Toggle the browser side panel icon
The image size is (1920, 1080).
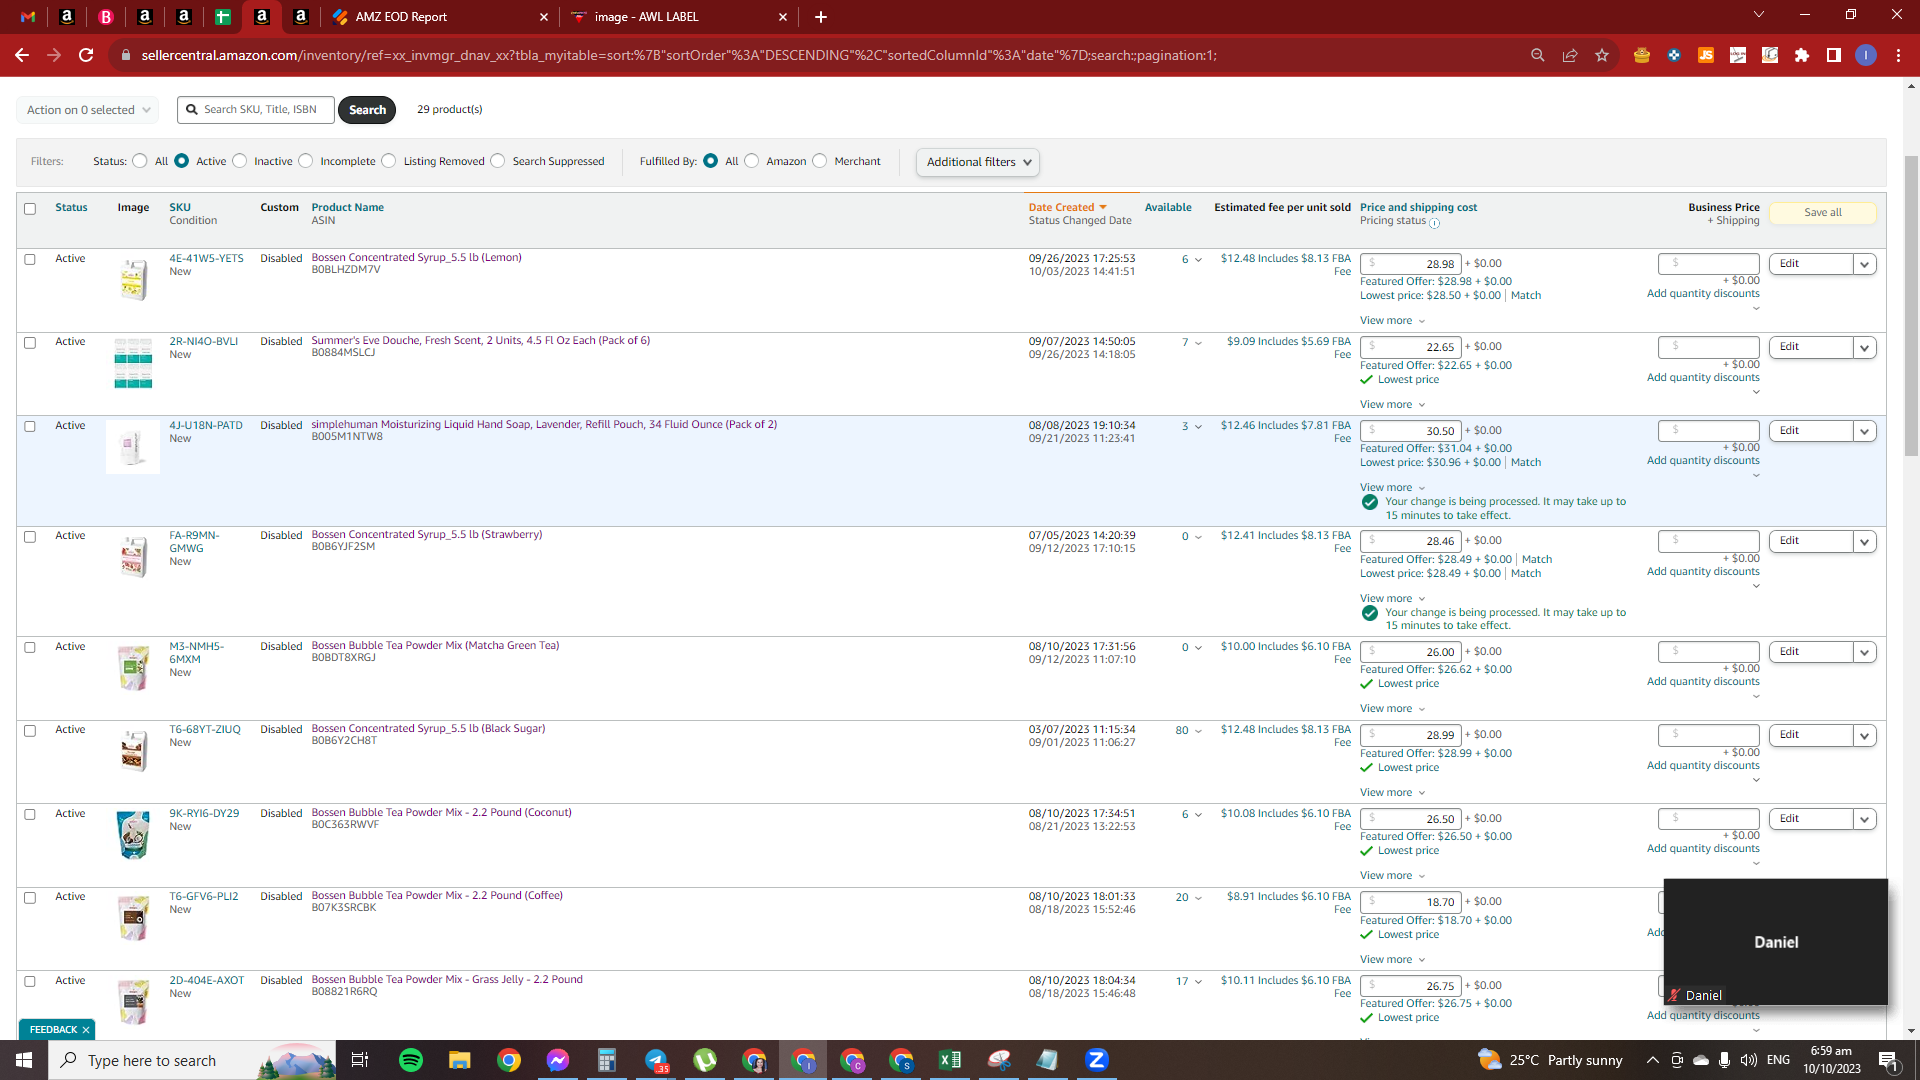click(x=1834, y=55)
